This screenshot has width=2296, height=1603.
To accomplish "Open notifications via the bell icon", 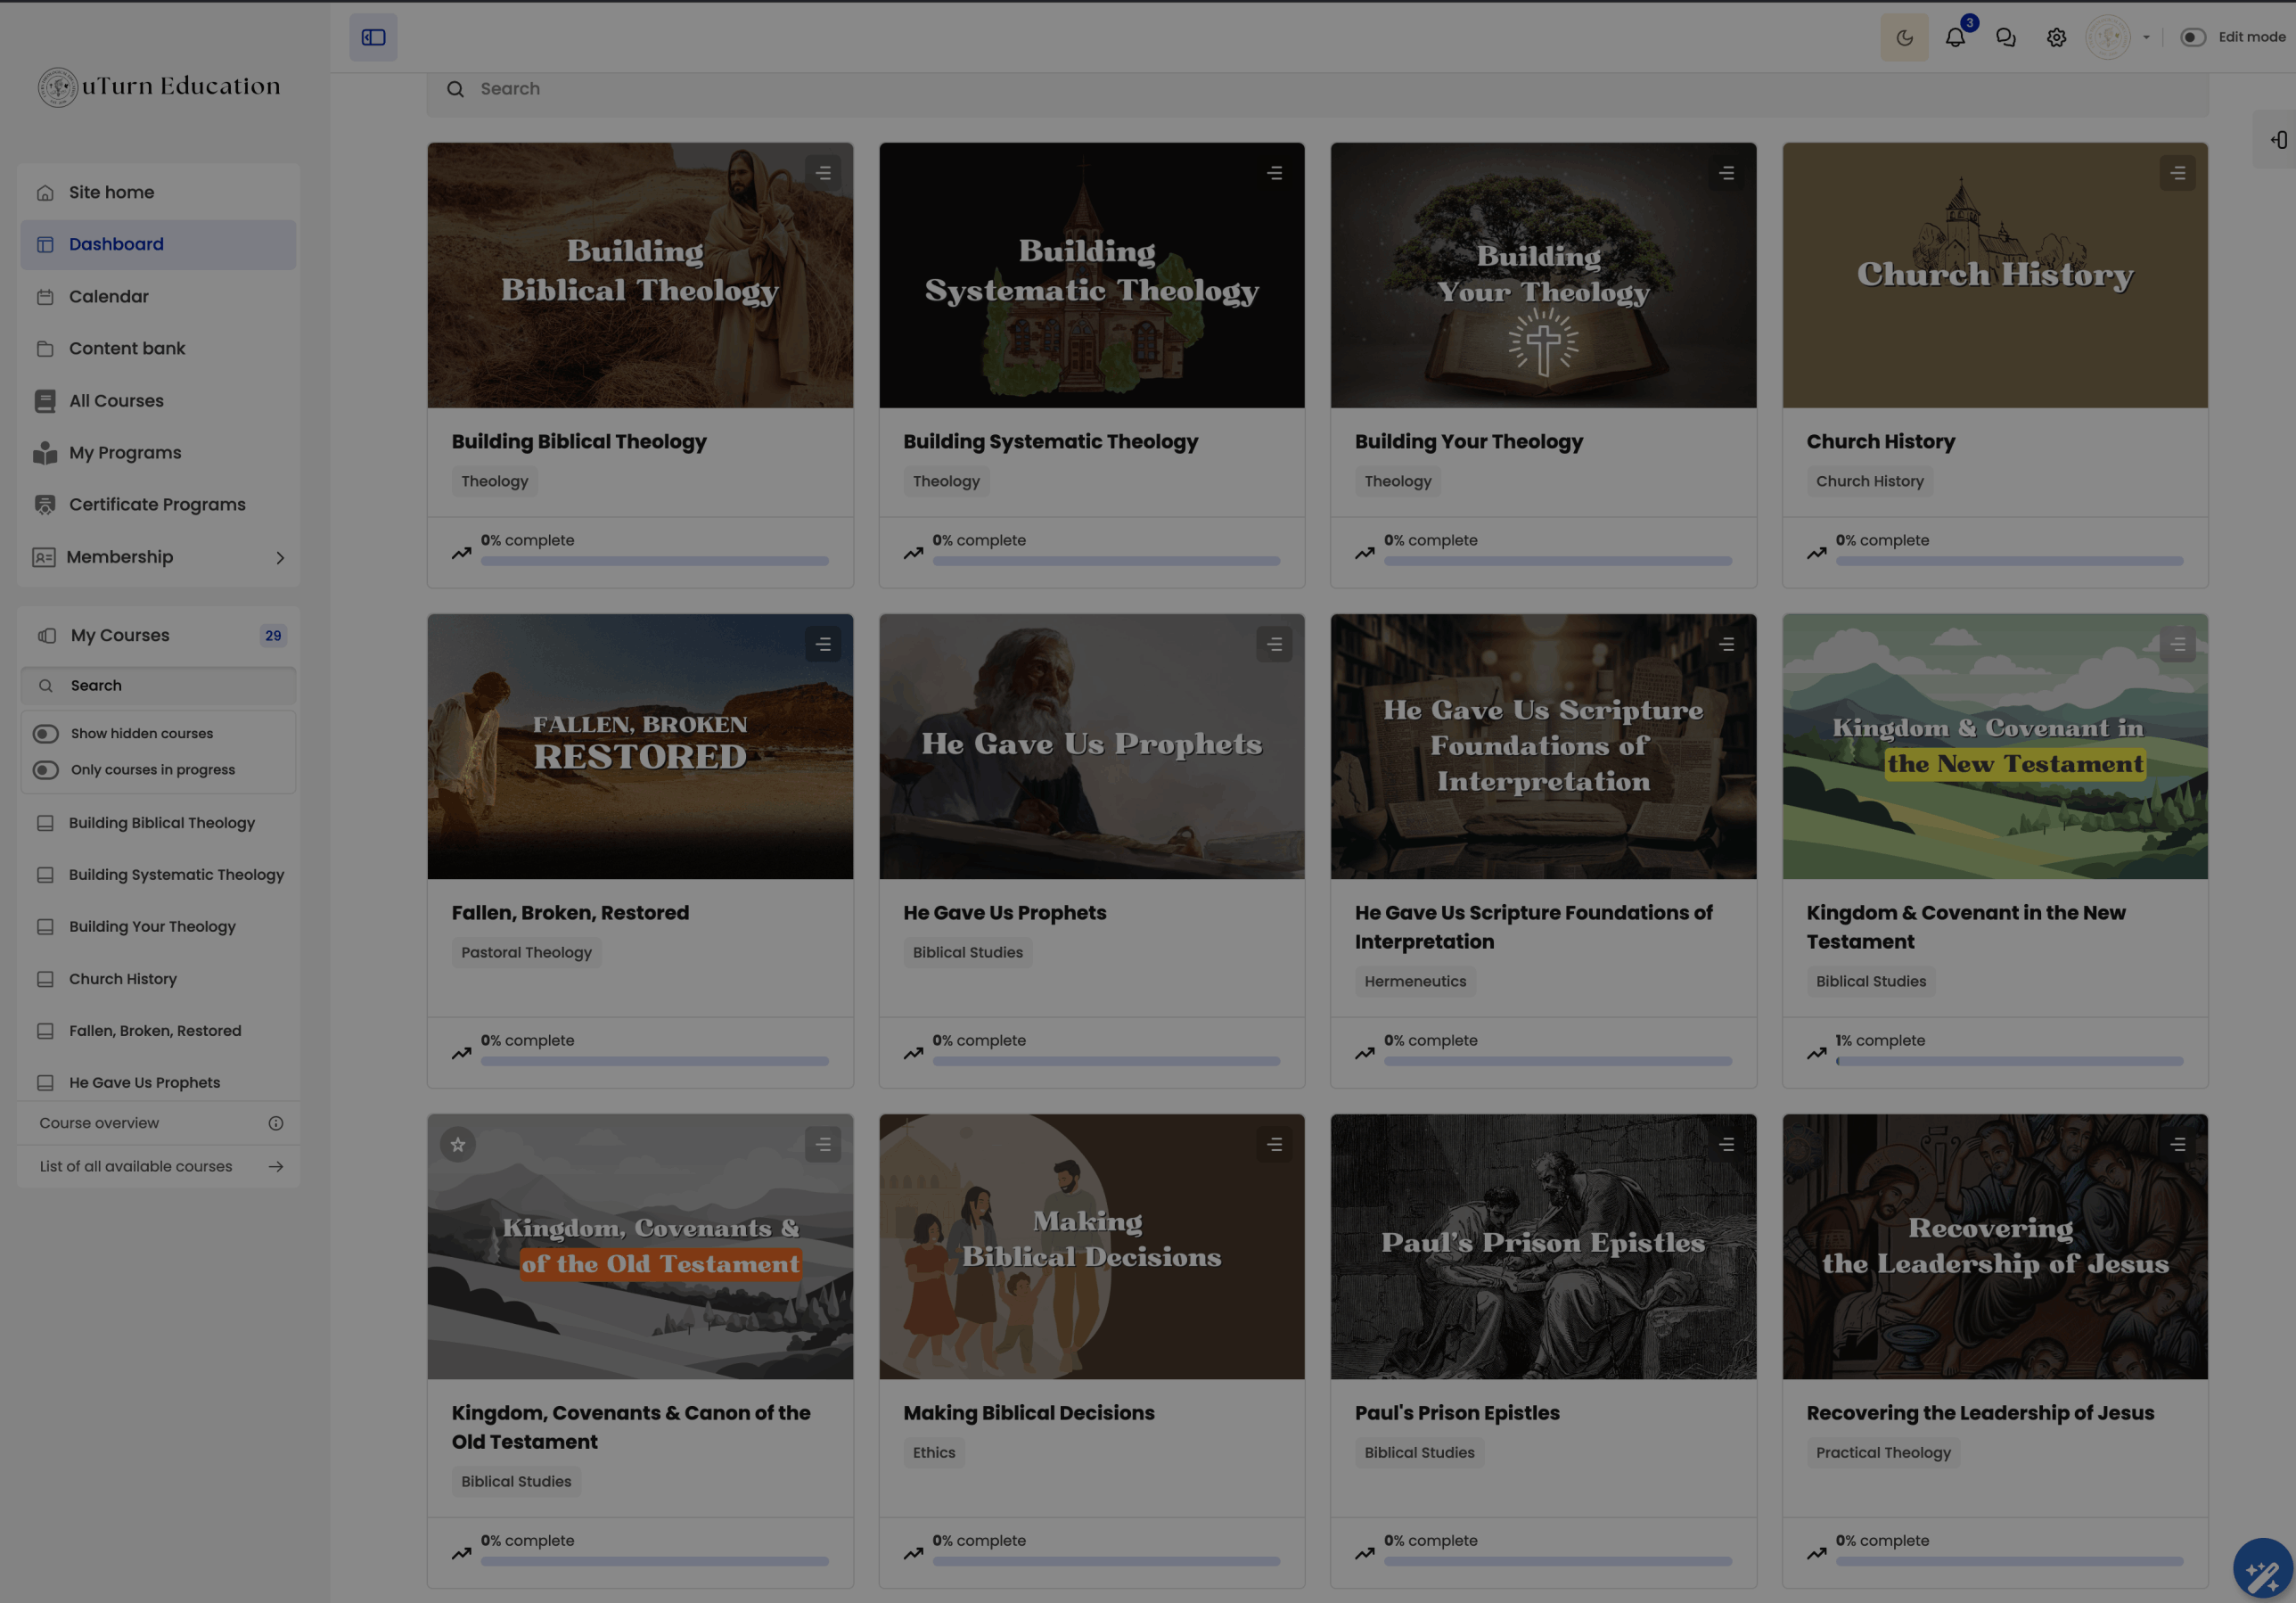I will (x=1955, y=37).
